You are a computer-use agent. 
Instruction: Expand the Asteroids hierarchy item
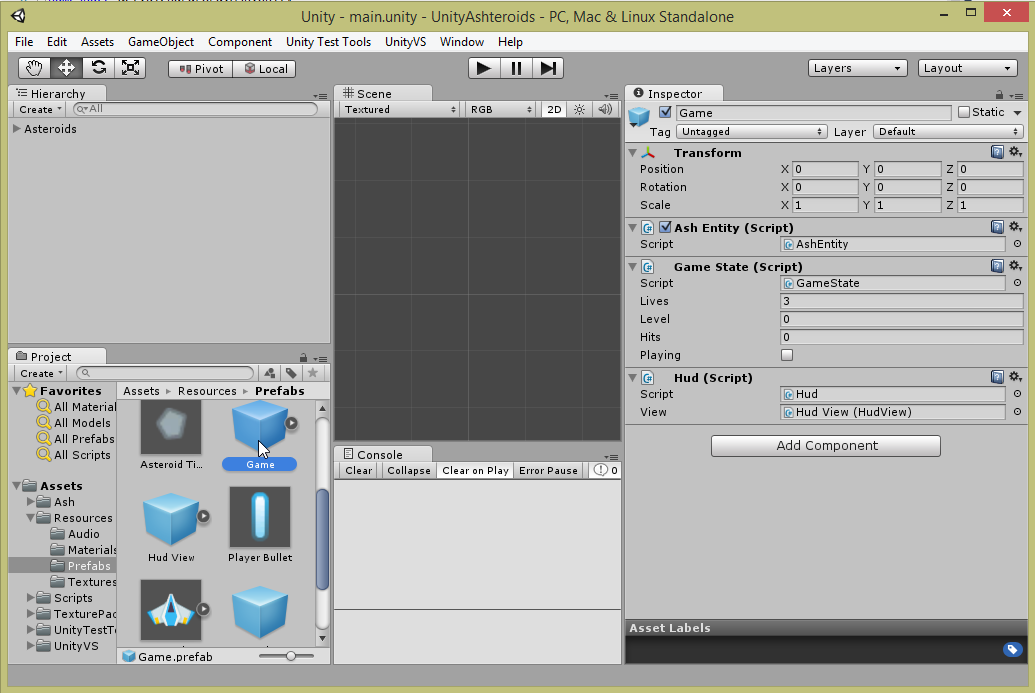pos(17,129)
